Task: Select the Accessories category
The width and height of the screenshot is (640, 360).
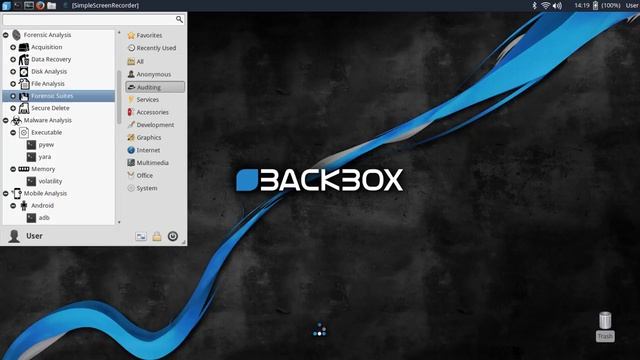Action: pos(155,112)
